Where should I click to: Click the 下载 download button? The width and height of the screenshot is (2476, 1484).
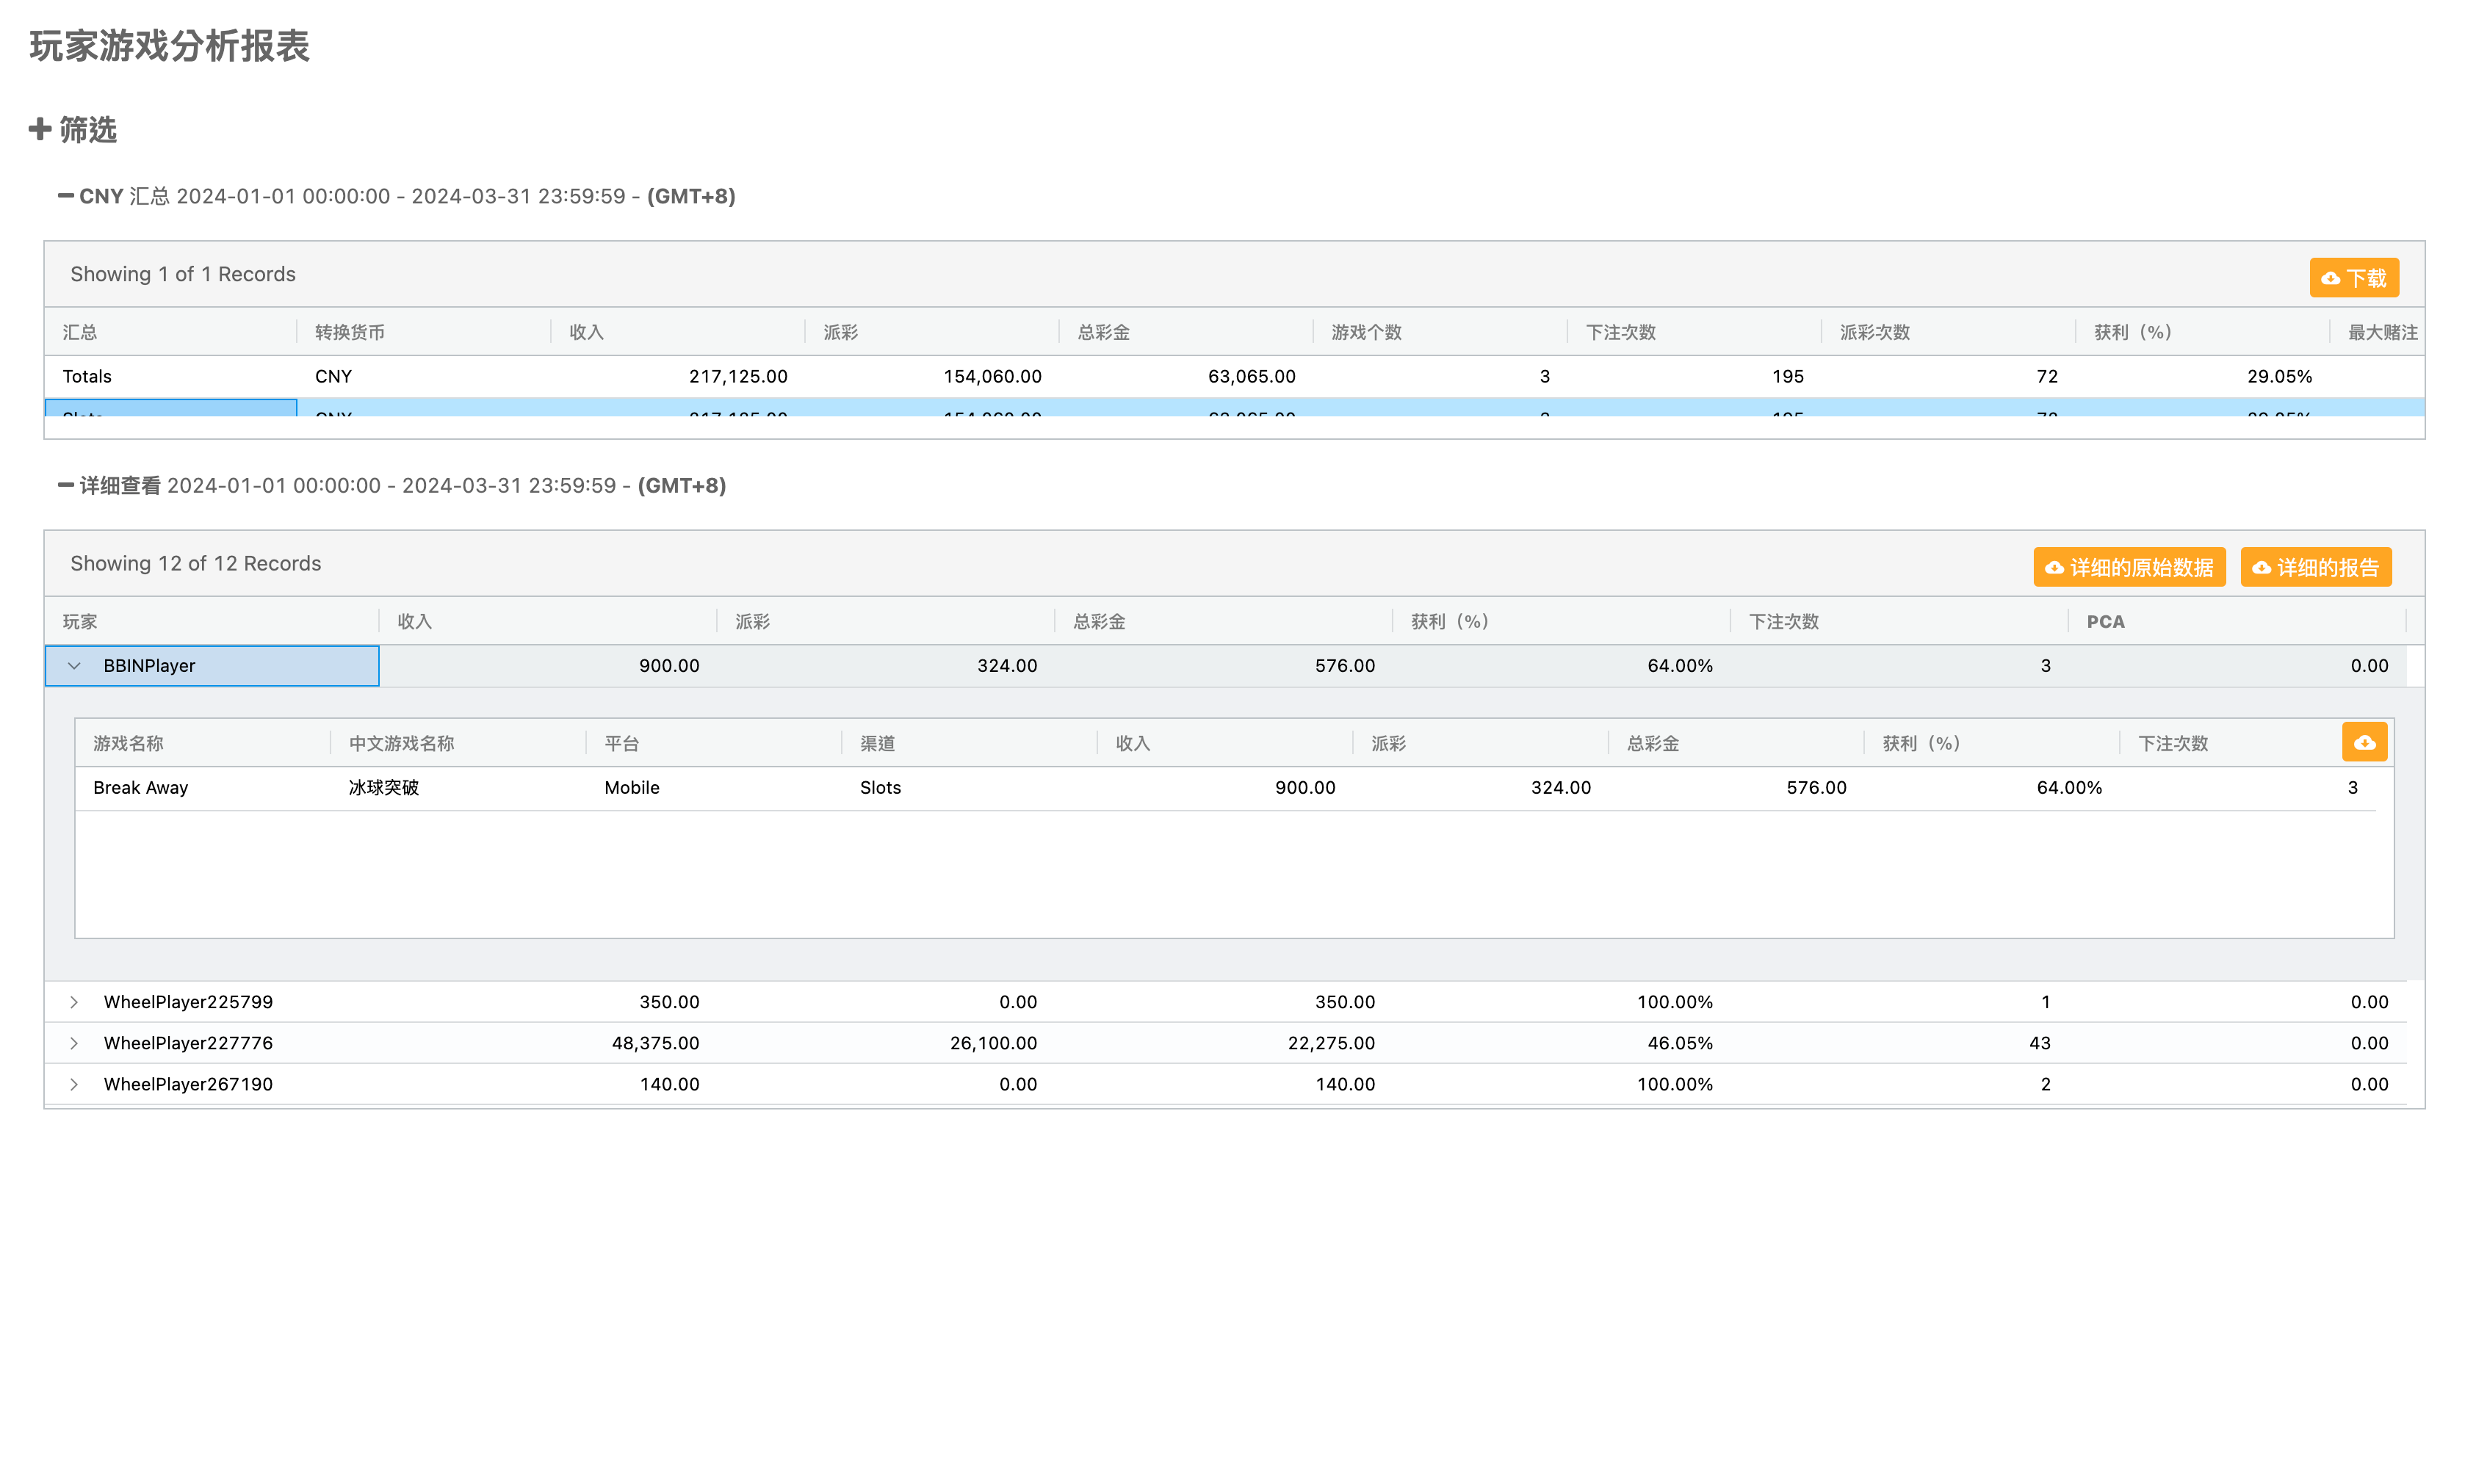click(x=2353, y=277)
